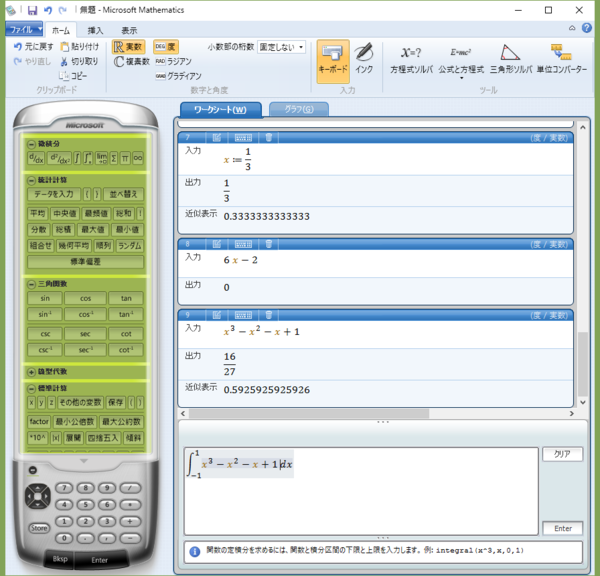The image size is (600, 576).
Task: Click the Enter button beside input box
Action: pos(562,529)
